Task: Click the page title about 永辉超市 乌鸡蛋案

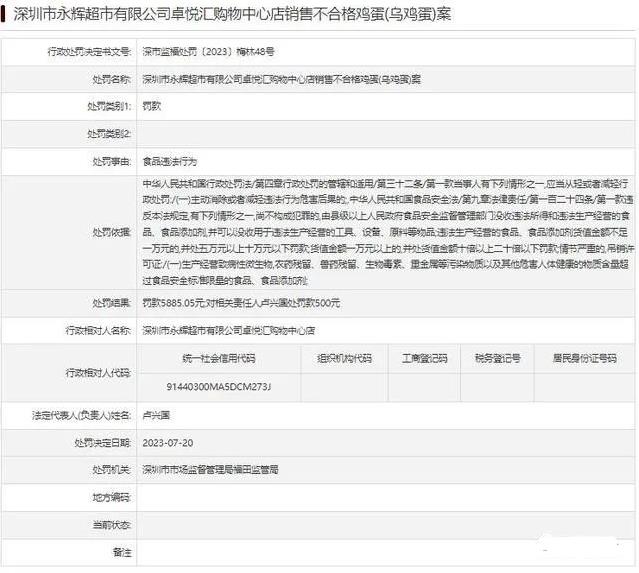Action: click(x=232, y=15)
